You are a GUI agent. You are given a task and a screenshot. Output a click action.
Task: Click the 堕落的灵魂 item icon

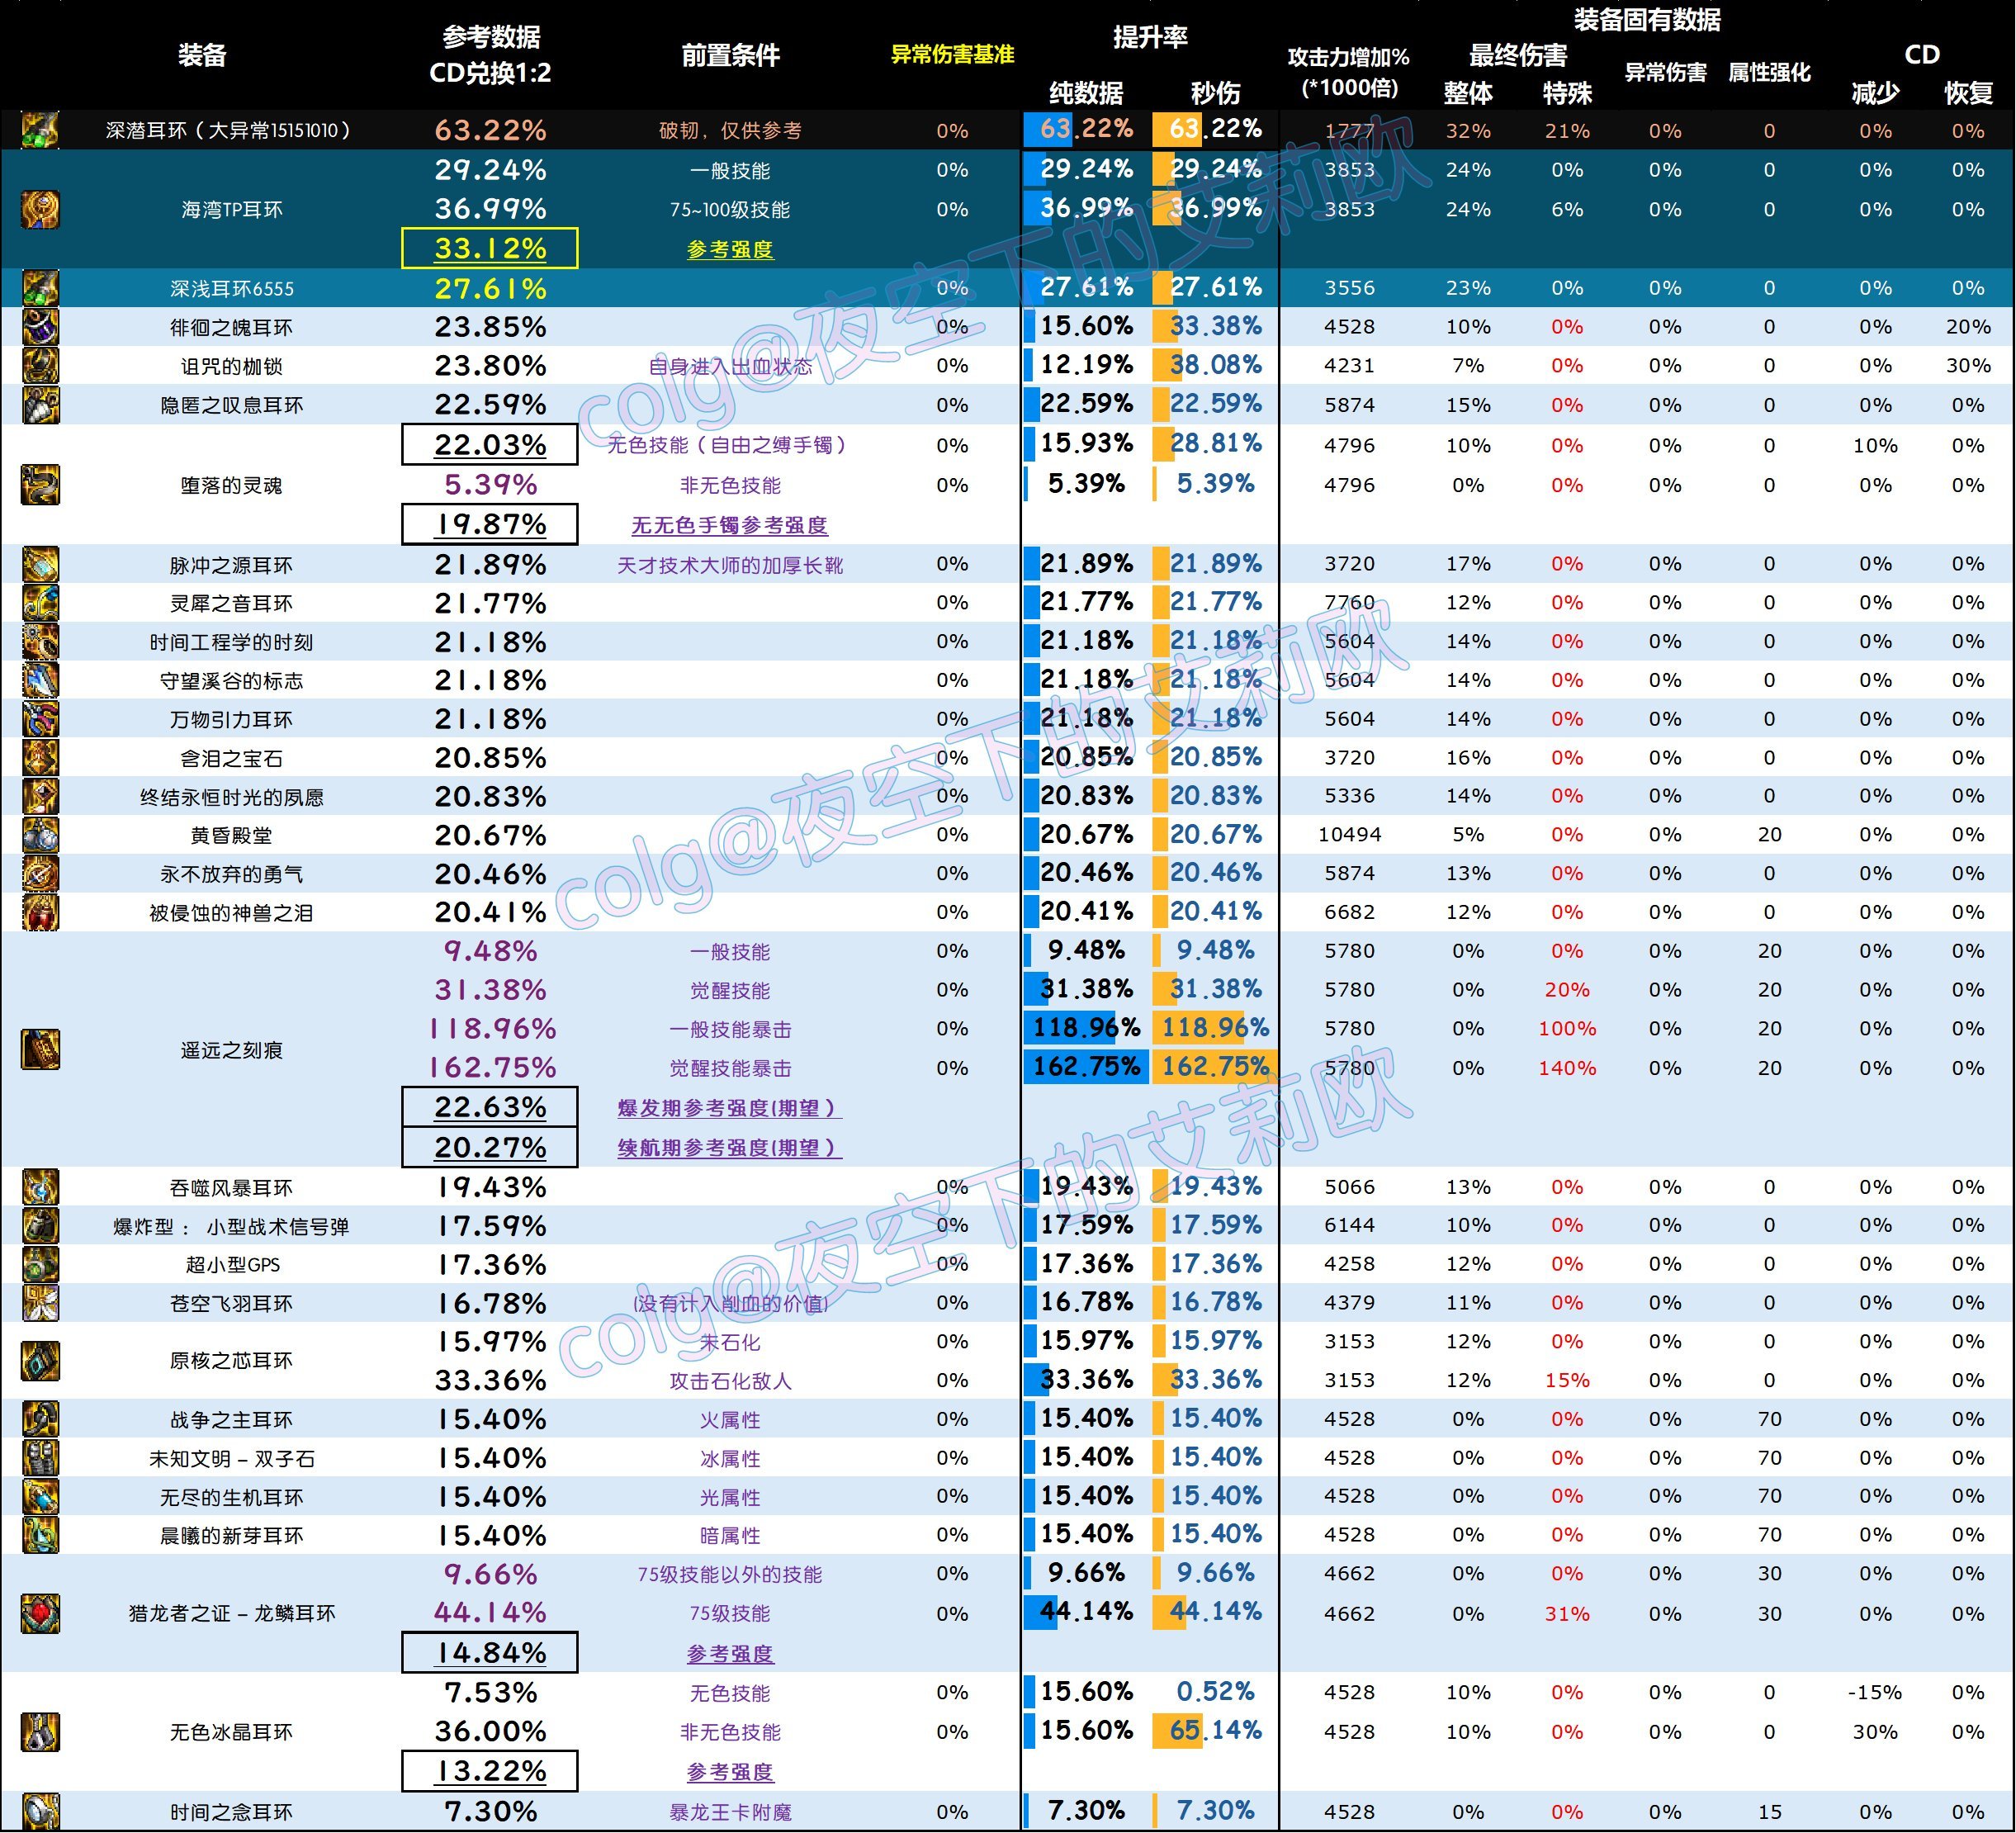click(x=40, y=485)
